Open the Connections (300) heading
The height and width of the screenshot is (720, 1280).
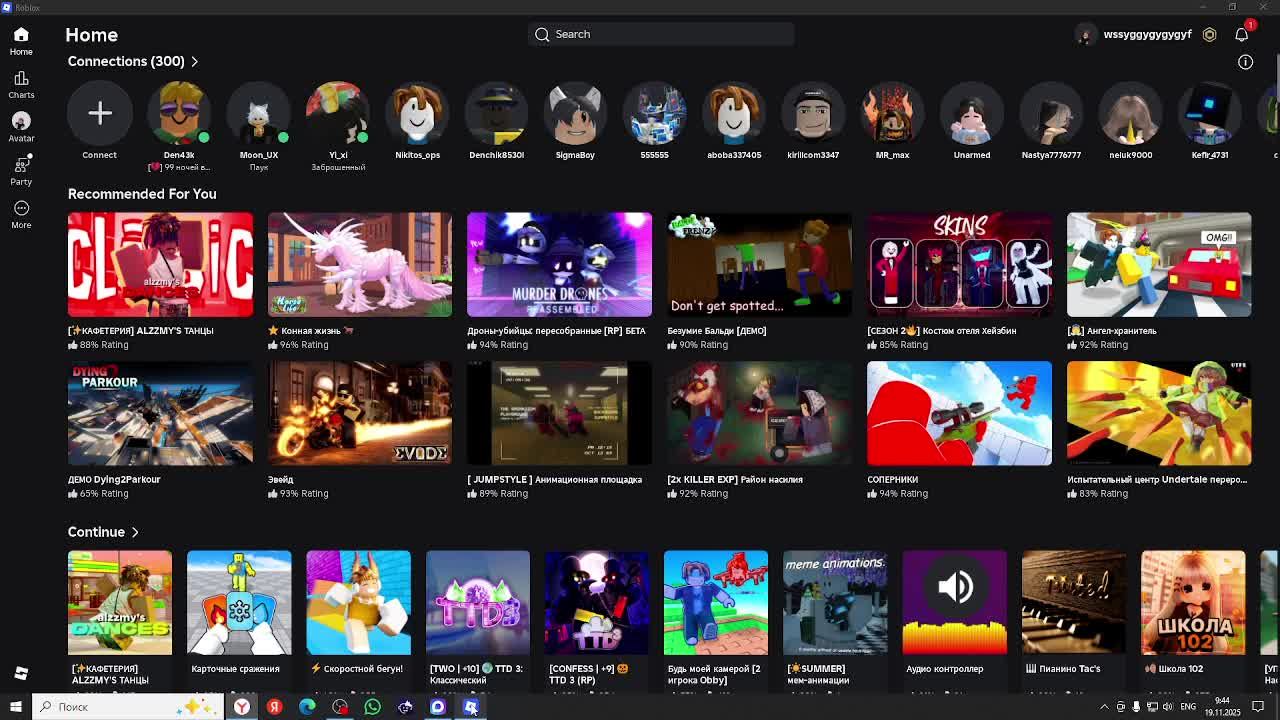coord(126,62)
